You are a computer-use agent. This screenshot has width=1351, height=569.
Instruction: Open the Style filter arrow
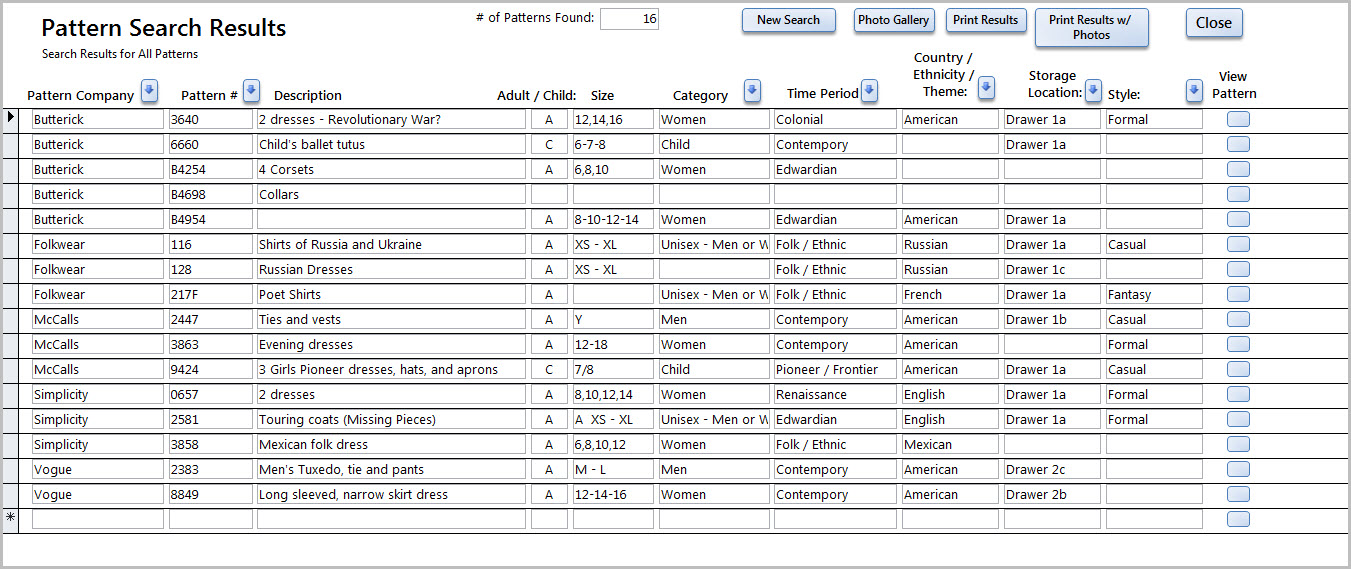coord(1194,91)
